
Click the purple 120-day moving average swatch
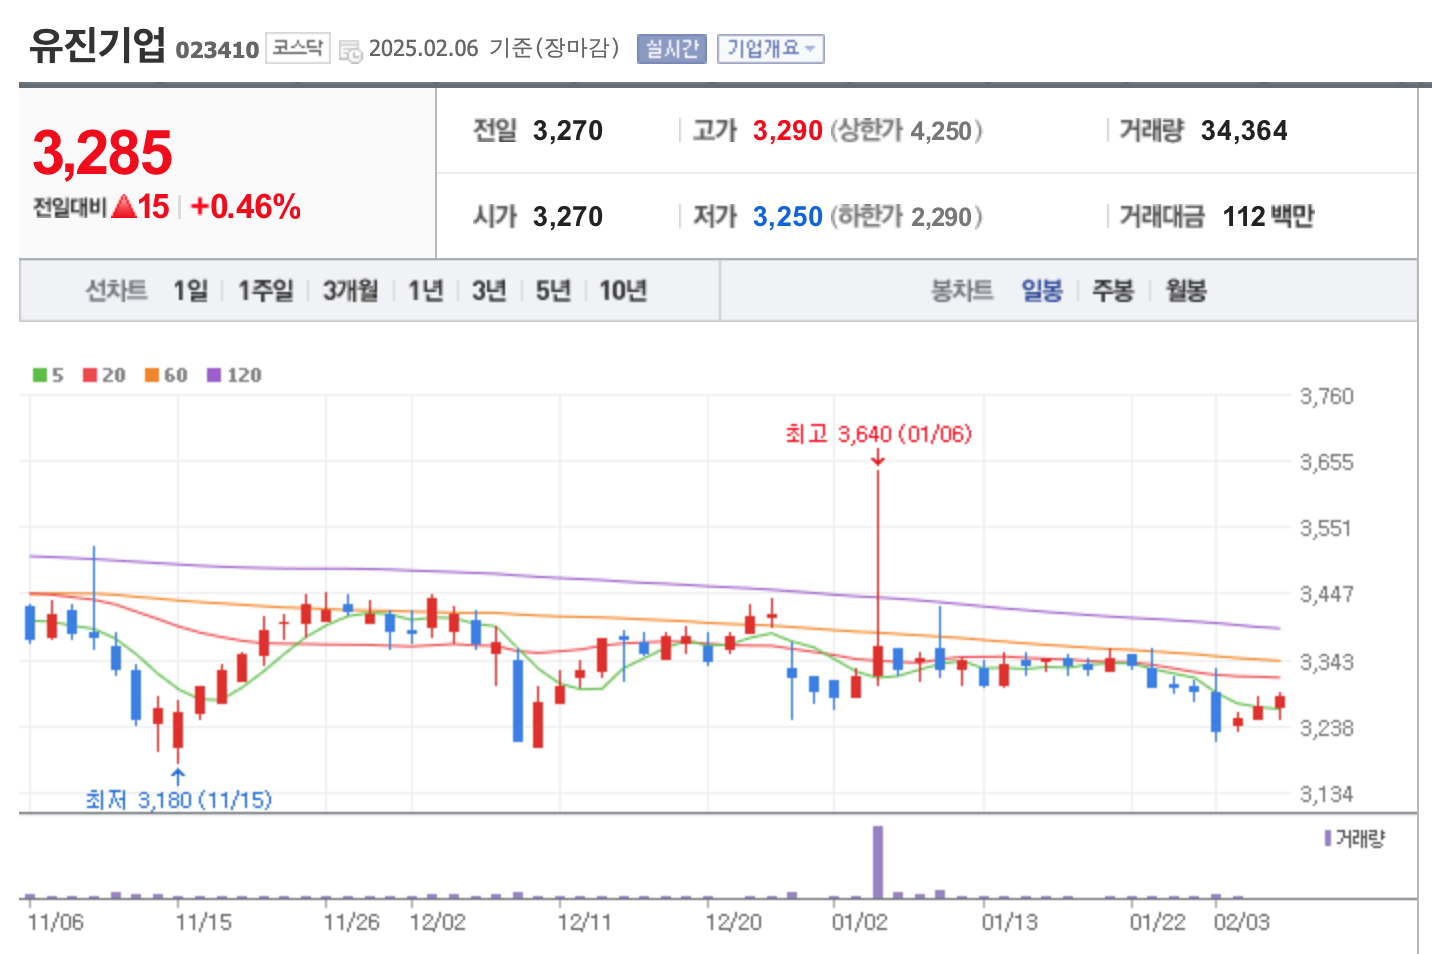214,375
